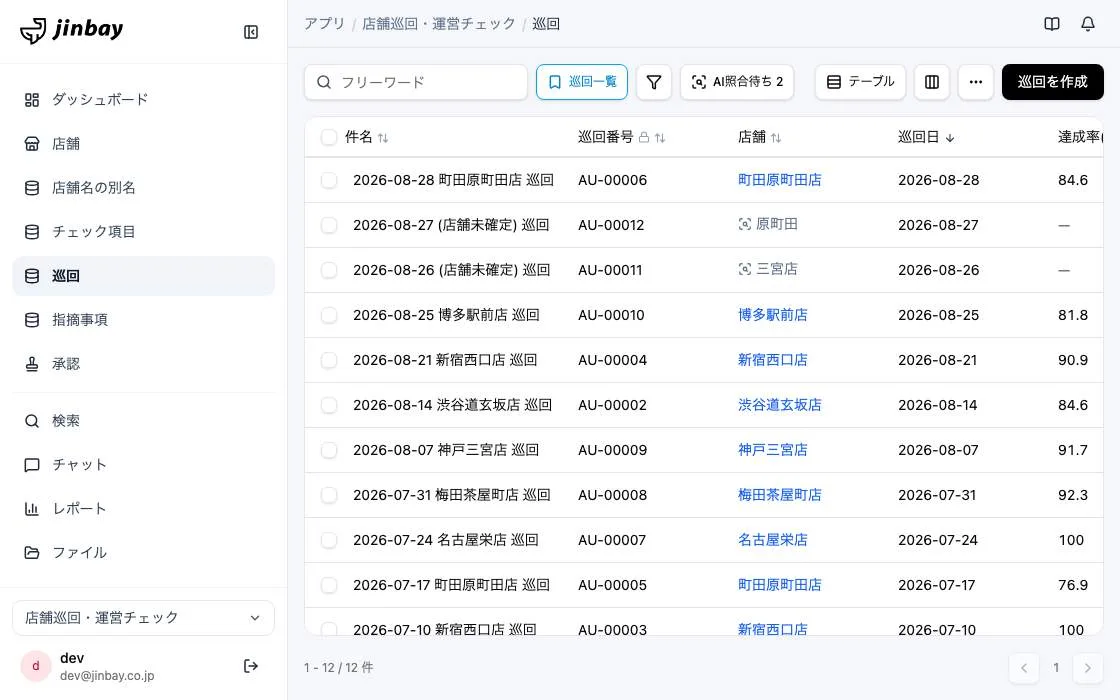Open ファイル in the sidebar
Image resolution: width=1120 pixels, height=700 pixels.
click(143, 553)
